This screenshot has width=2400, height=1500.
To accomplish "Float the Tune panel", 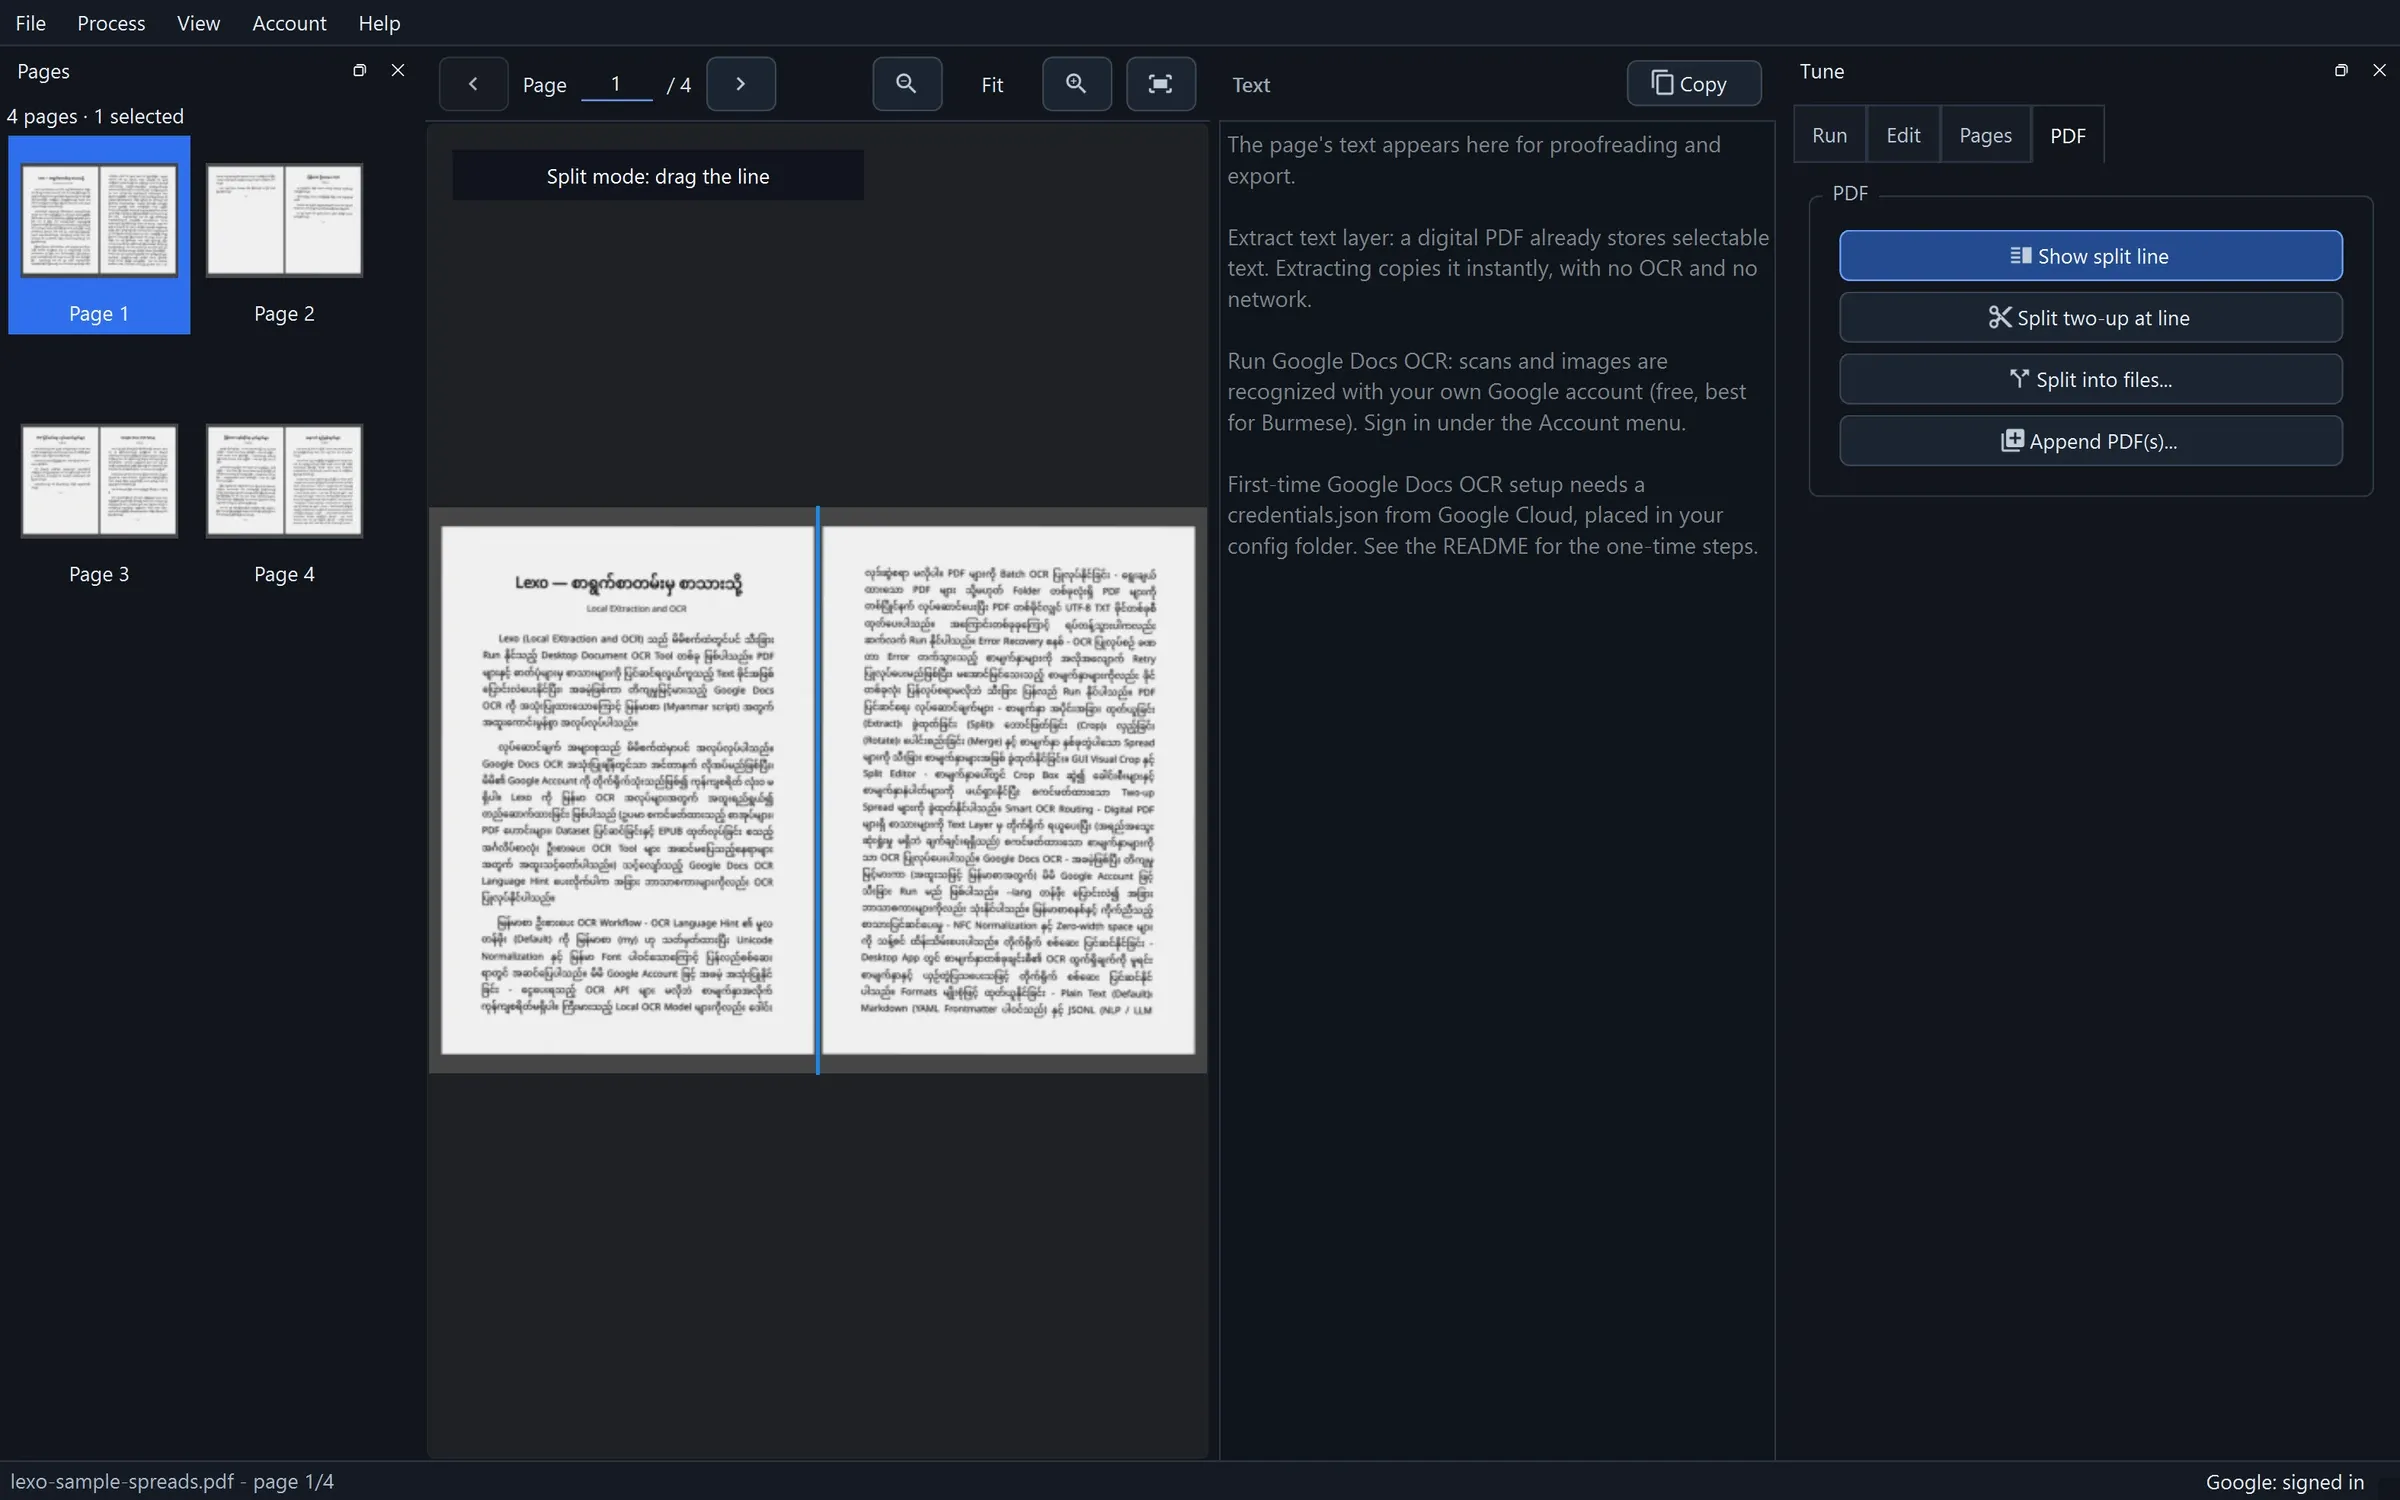I will click(x=2341, y=70).
